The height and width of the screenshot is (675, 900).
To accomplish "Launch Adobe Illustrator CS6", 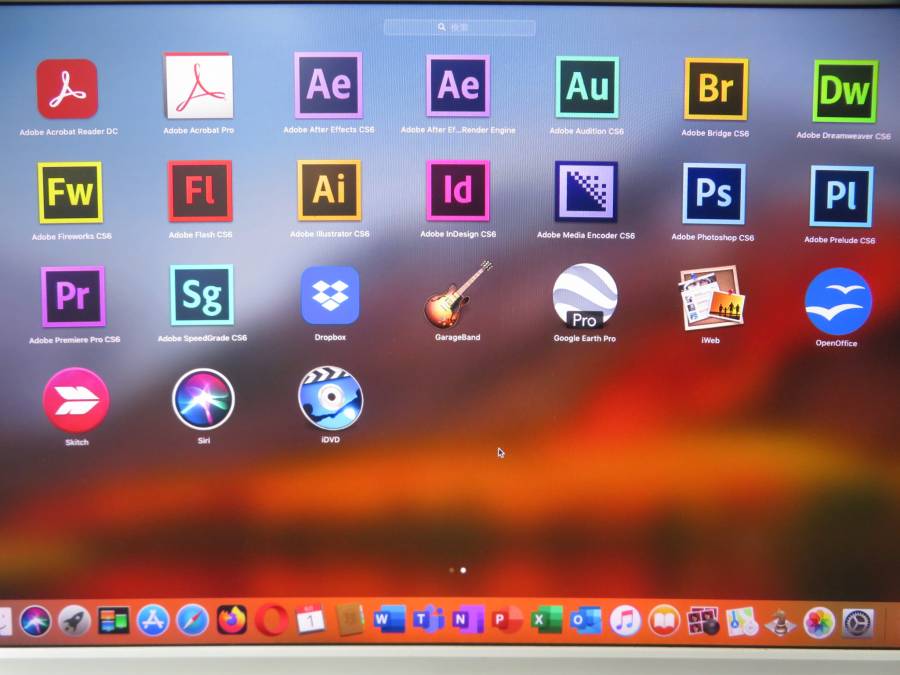I will 329,190.
